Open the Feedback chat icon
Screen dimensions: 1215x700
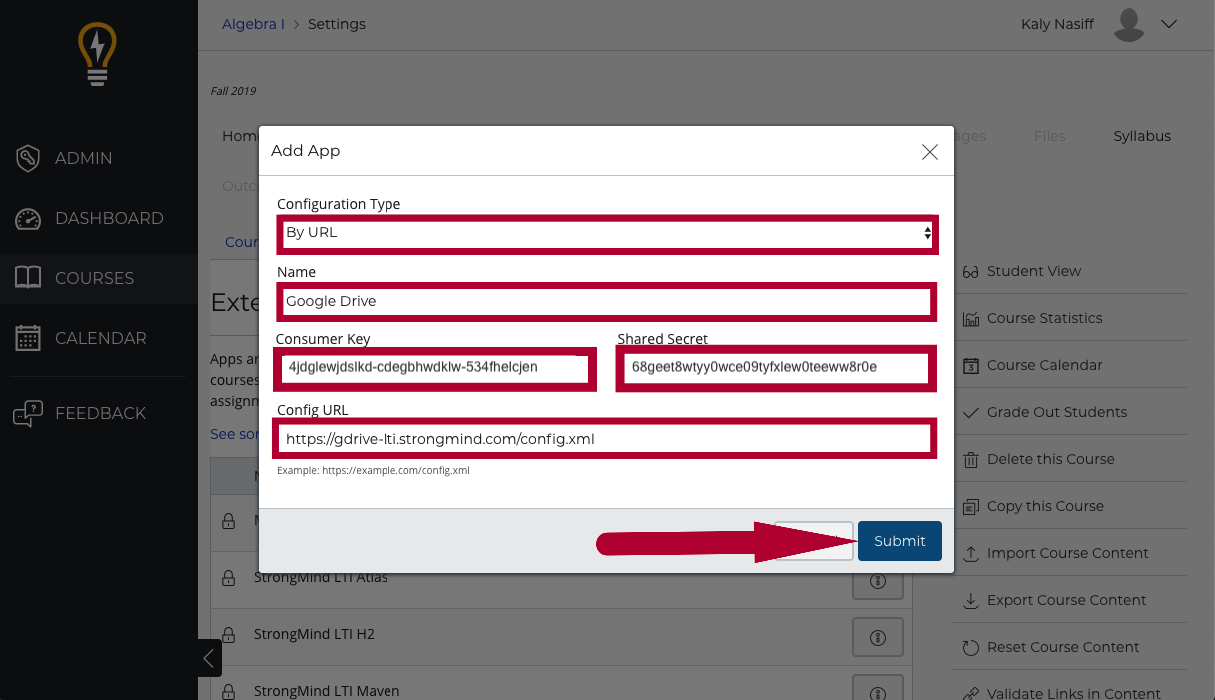28,413
